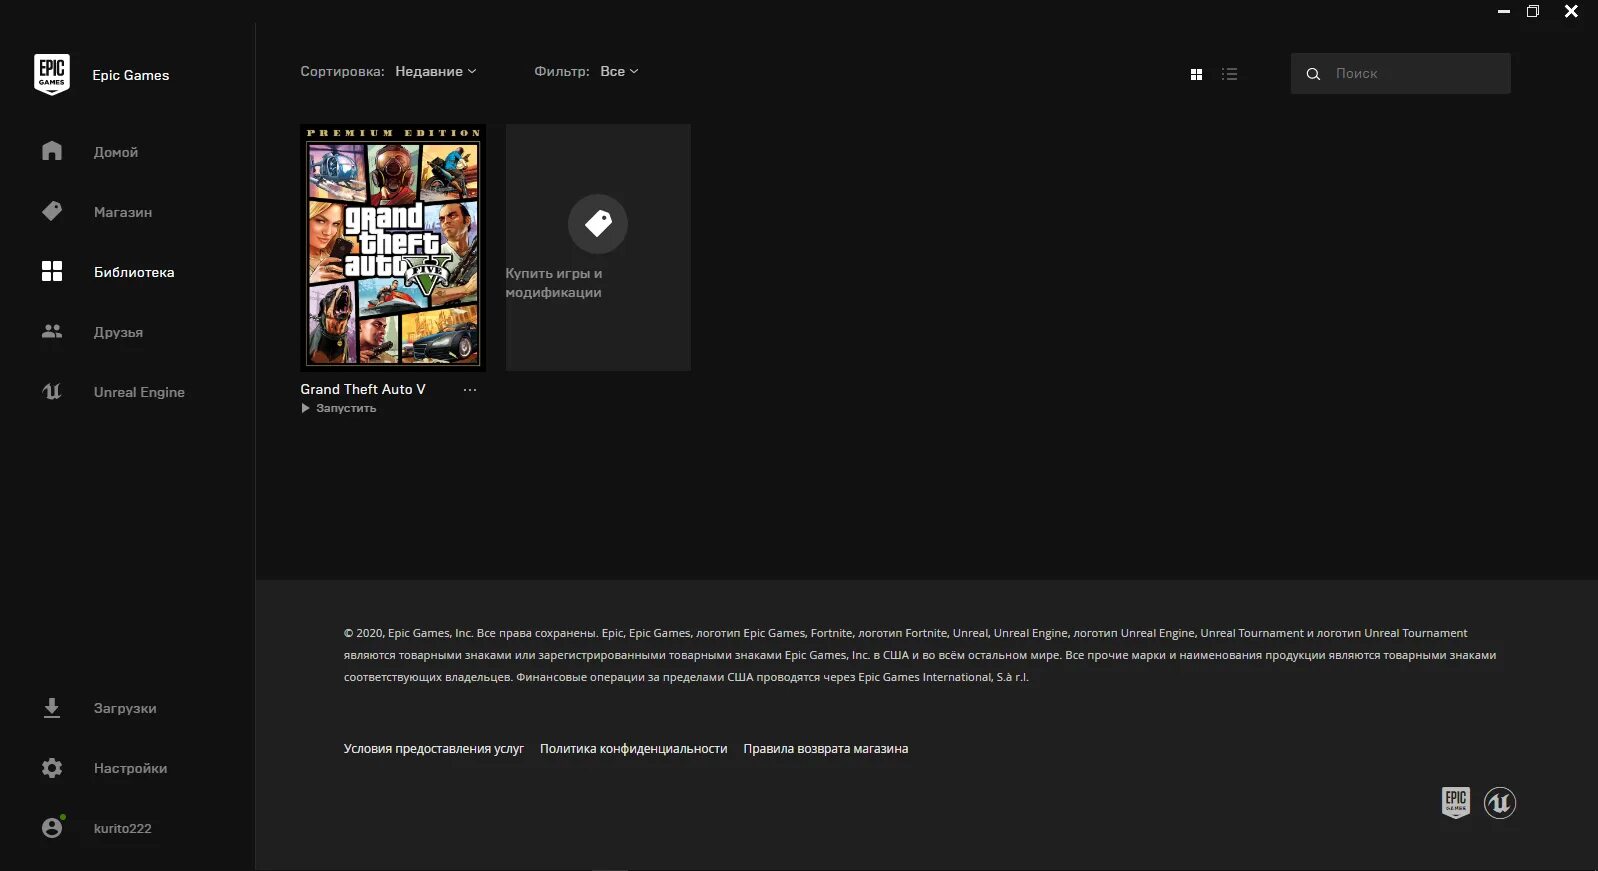This screenshot has height=871, width=1598.
Task: Close the Epic Games launcher window
Action: tap(1571, 11)
